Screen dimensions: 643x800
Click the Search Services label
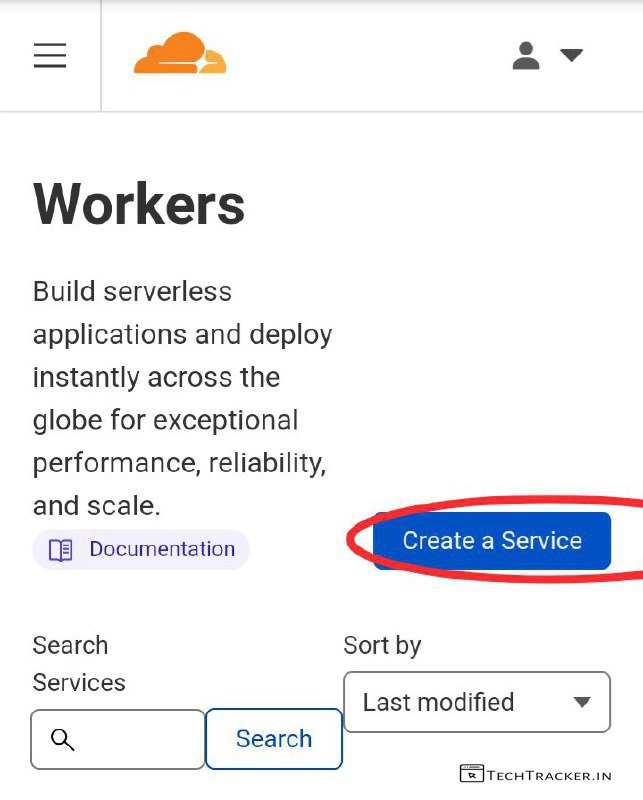(x=79, y=664)
